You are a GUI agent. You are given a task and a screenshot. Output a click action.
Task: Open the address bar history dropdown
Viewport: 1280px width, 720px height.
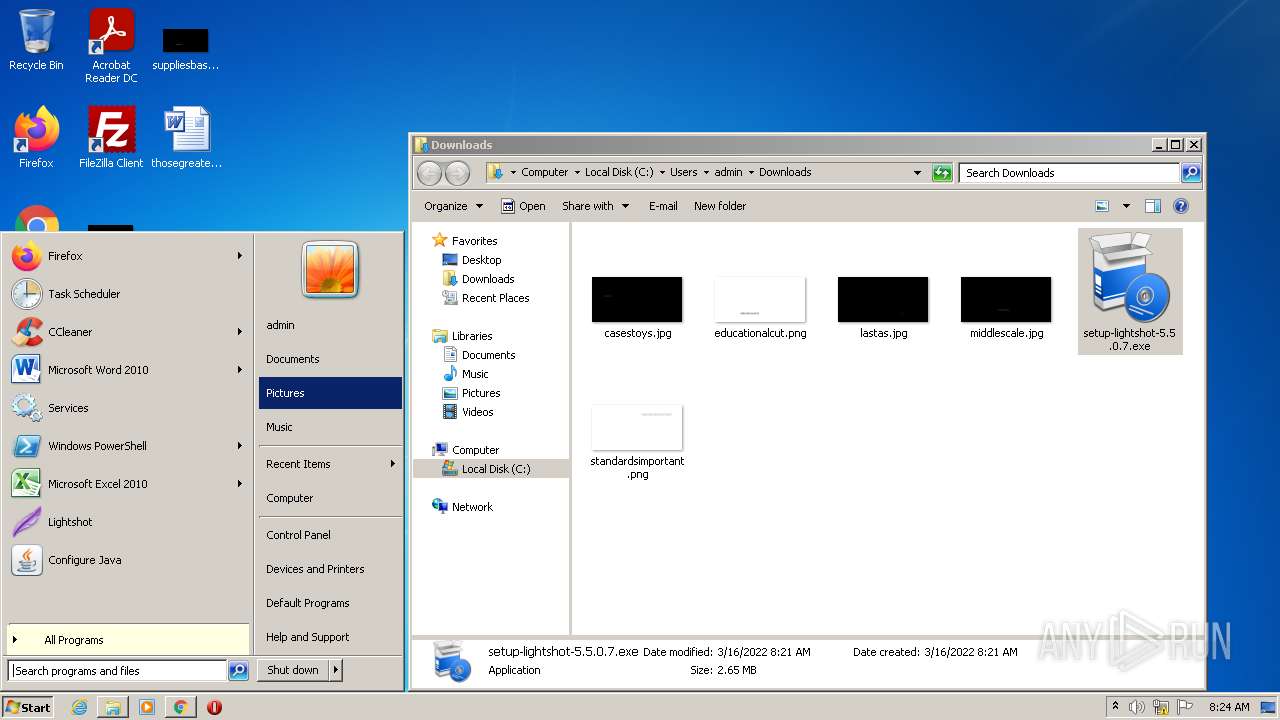point(917,173)
